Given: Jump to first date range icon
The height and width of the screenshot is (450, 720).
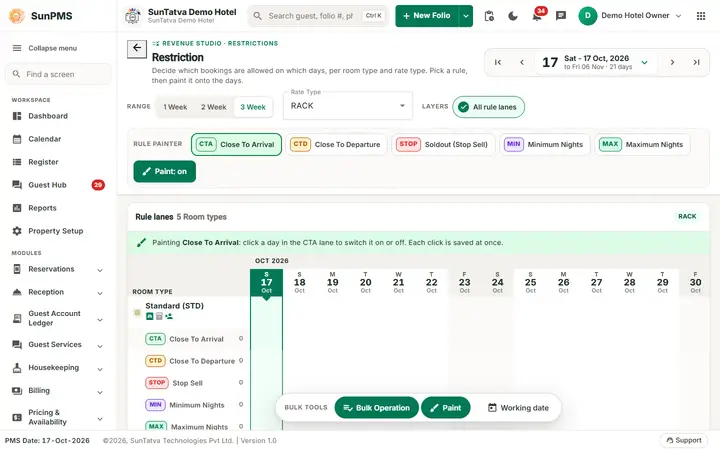Looking at the screenshot, I should pyautogui.click(x=498, y=62).
